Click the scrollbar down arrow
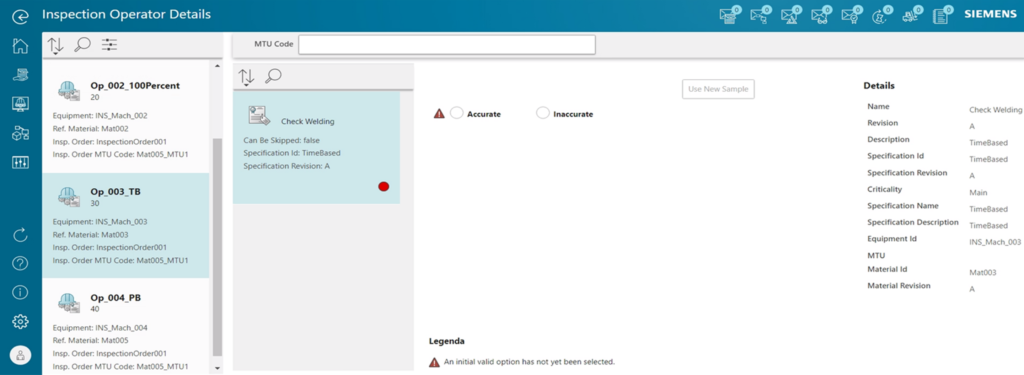Viewport: 1024px width, 375px height. 217,368
